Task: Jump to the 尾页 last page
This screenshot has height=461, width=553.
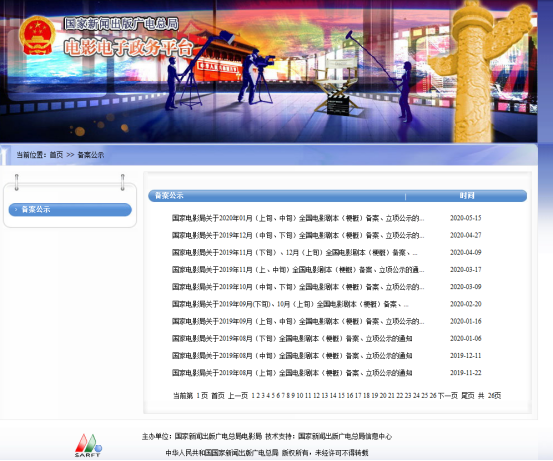Action: coord(468,396)
